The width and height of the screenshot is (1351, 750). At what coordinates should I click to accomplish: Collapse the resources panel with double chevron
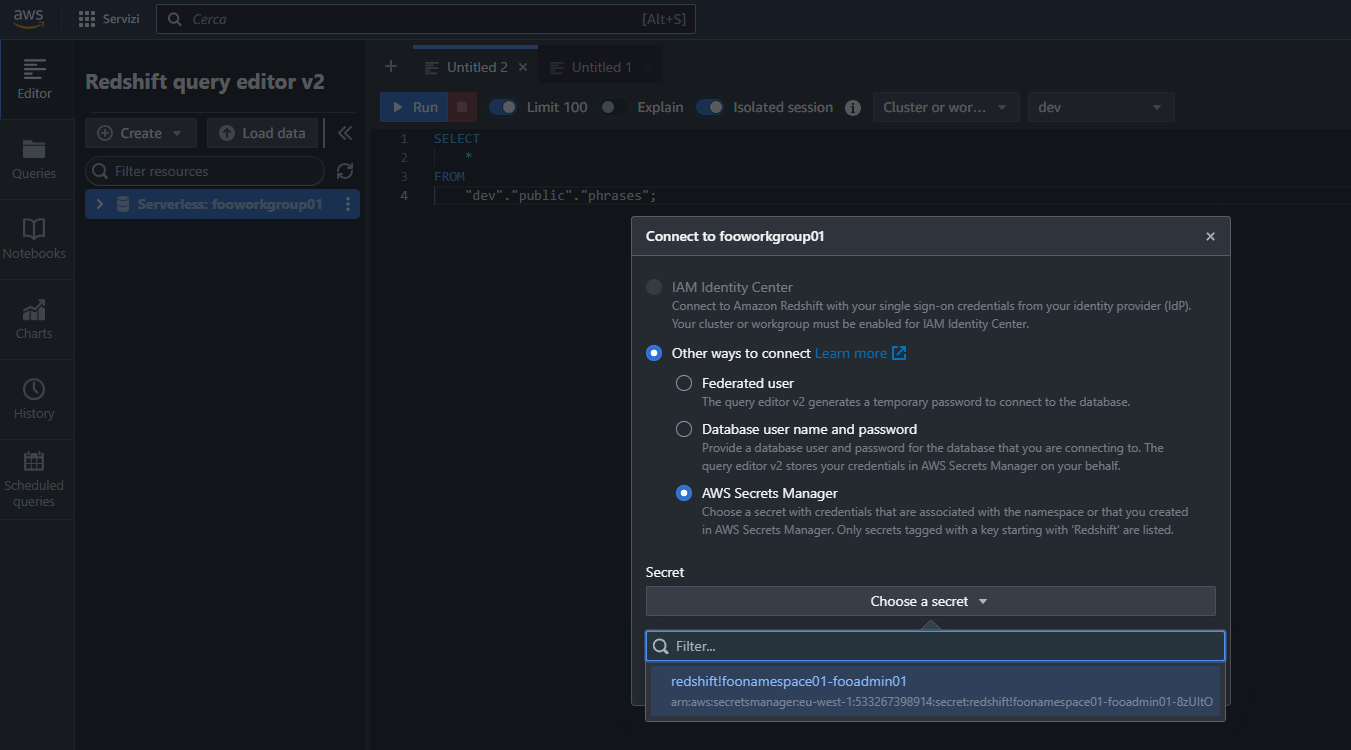pos(344,133)
